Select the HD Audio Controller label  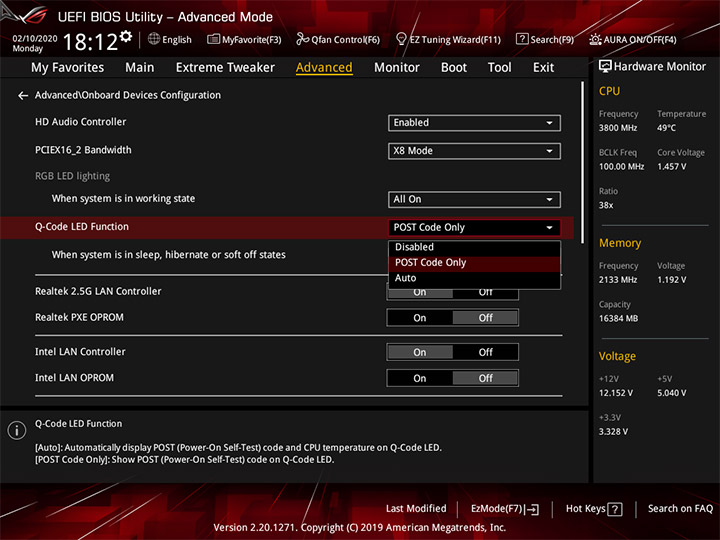(80, 122)
